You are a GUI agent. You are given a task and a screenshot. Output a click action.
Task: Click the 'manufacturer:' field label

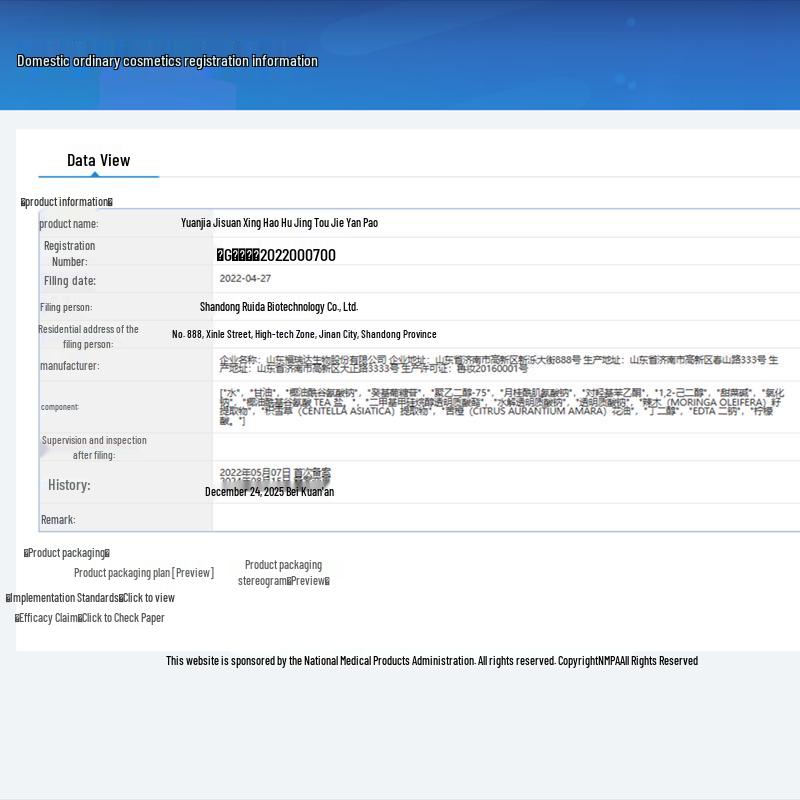point(70,366)
